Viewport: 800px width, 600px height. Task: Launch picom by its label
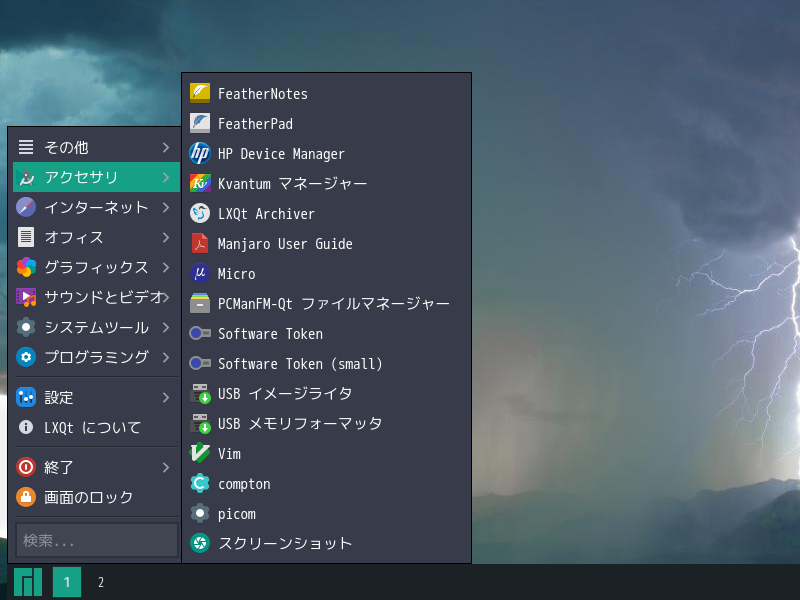[237, 514]
